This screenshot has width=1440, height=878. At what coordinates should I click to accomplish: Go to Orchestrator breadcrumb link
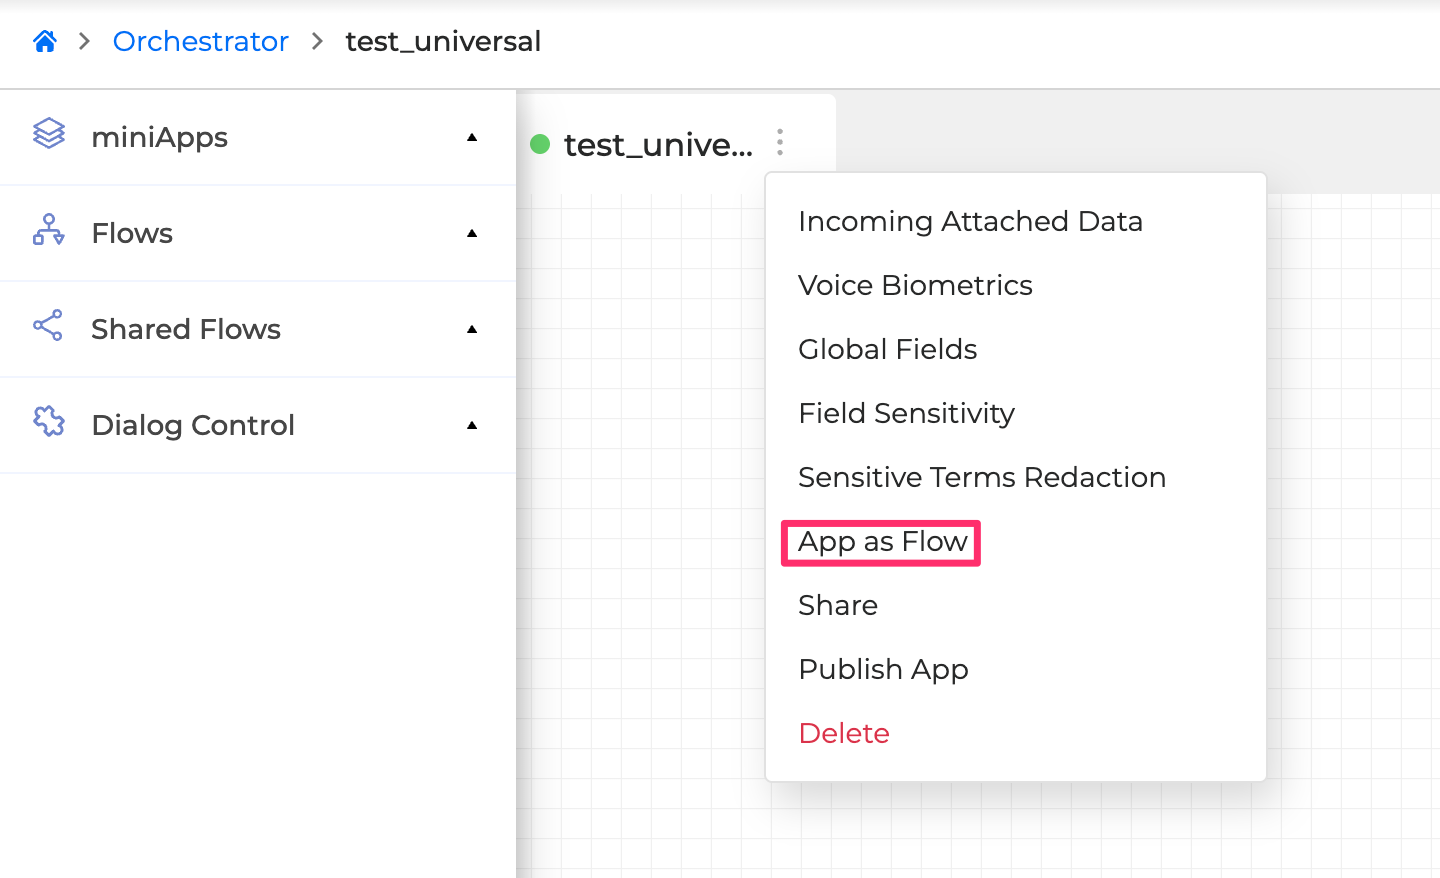(x=200, y=41)
